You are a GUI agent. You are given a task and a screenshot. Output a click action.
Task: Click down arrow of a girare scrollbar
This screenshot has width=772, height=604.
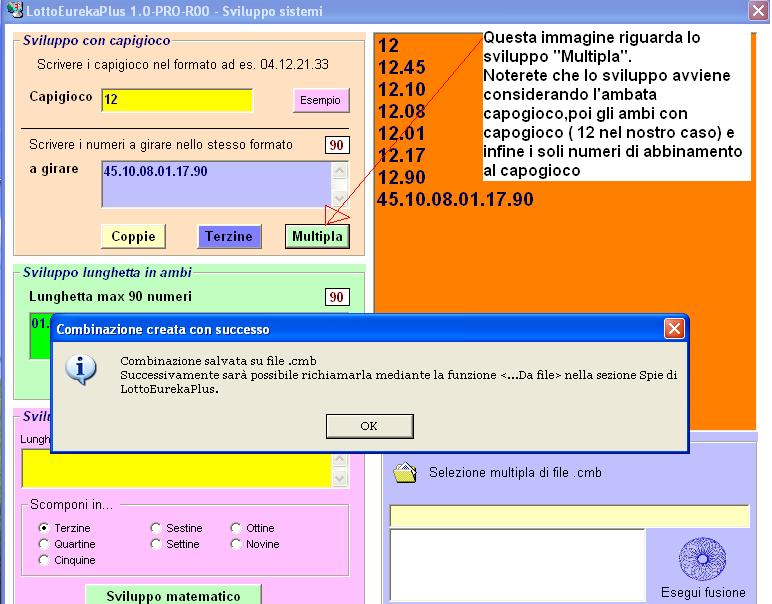pos(340,198)
